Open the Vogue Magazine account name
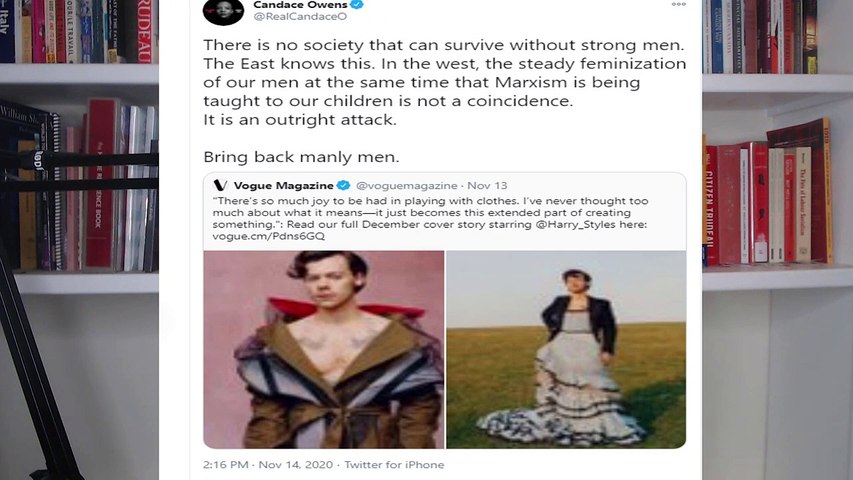Image resolution: width=853 pixels, height=480 pixels. coord(283,186)
